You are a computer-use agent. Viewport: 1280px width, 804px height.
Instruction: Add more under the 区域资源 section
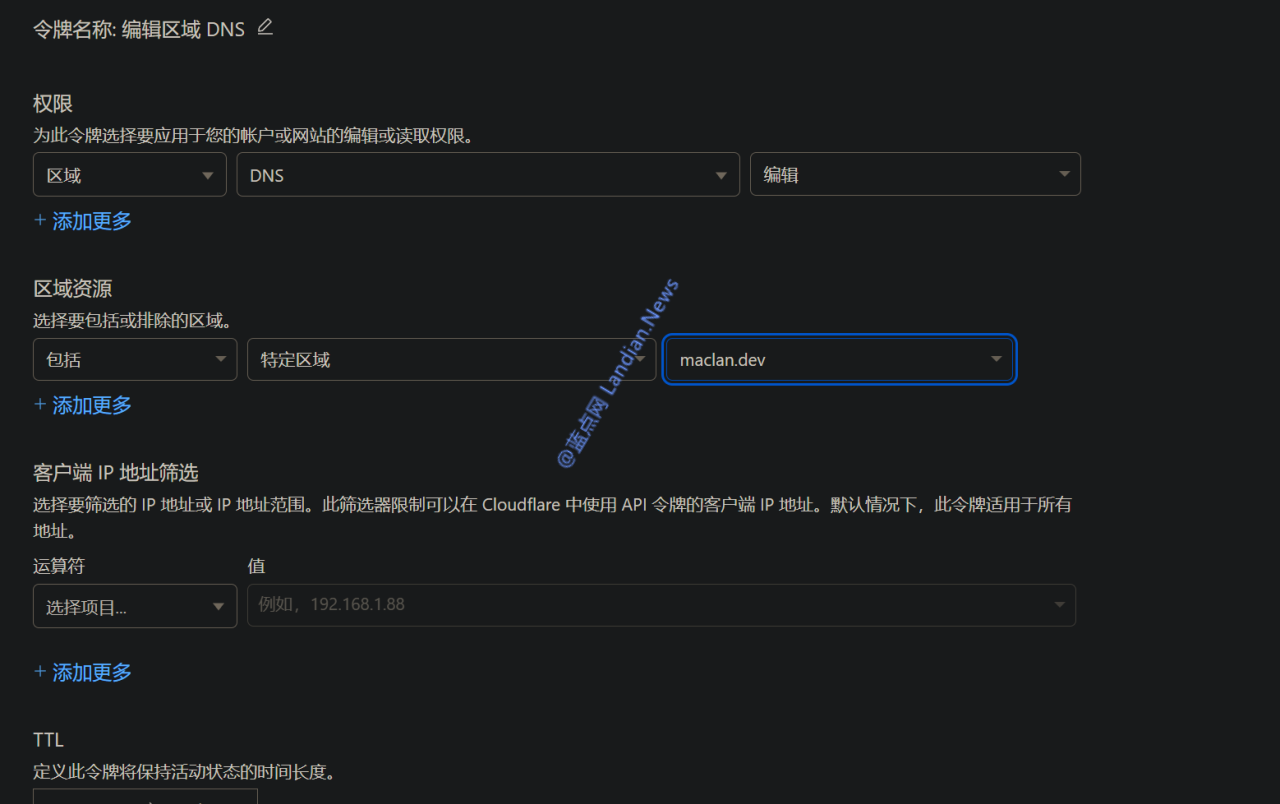point(83,405)
